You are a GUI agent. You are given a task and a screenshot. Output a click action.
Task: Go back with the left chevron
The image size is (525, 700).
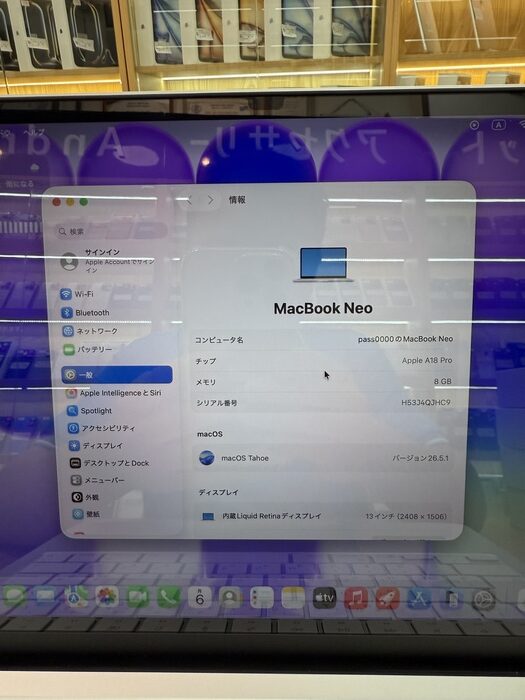point(189,200)
